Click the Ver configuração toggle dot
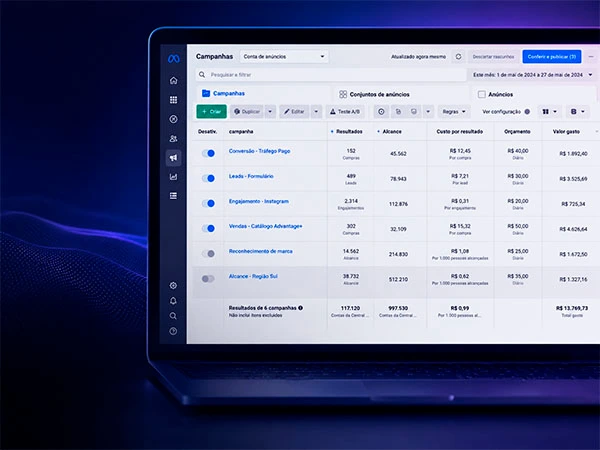Image resolution: width=600 pixels, height=450 pixels. pyautogui.click(x=527, y=112)
